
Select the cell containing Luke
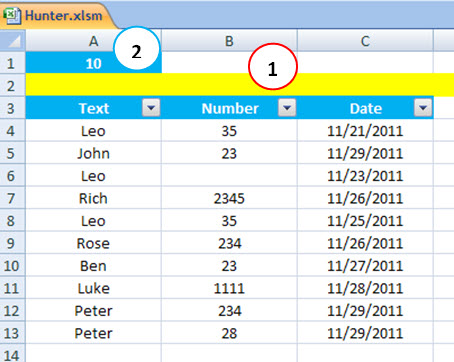[x=94, y=288]
